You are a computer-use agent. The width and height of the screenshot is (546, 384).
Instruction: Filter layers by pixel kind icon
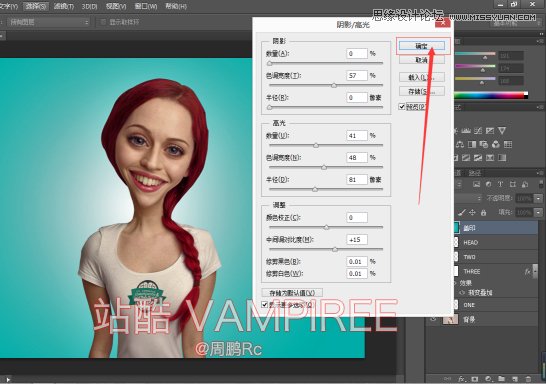click(476, 185)
